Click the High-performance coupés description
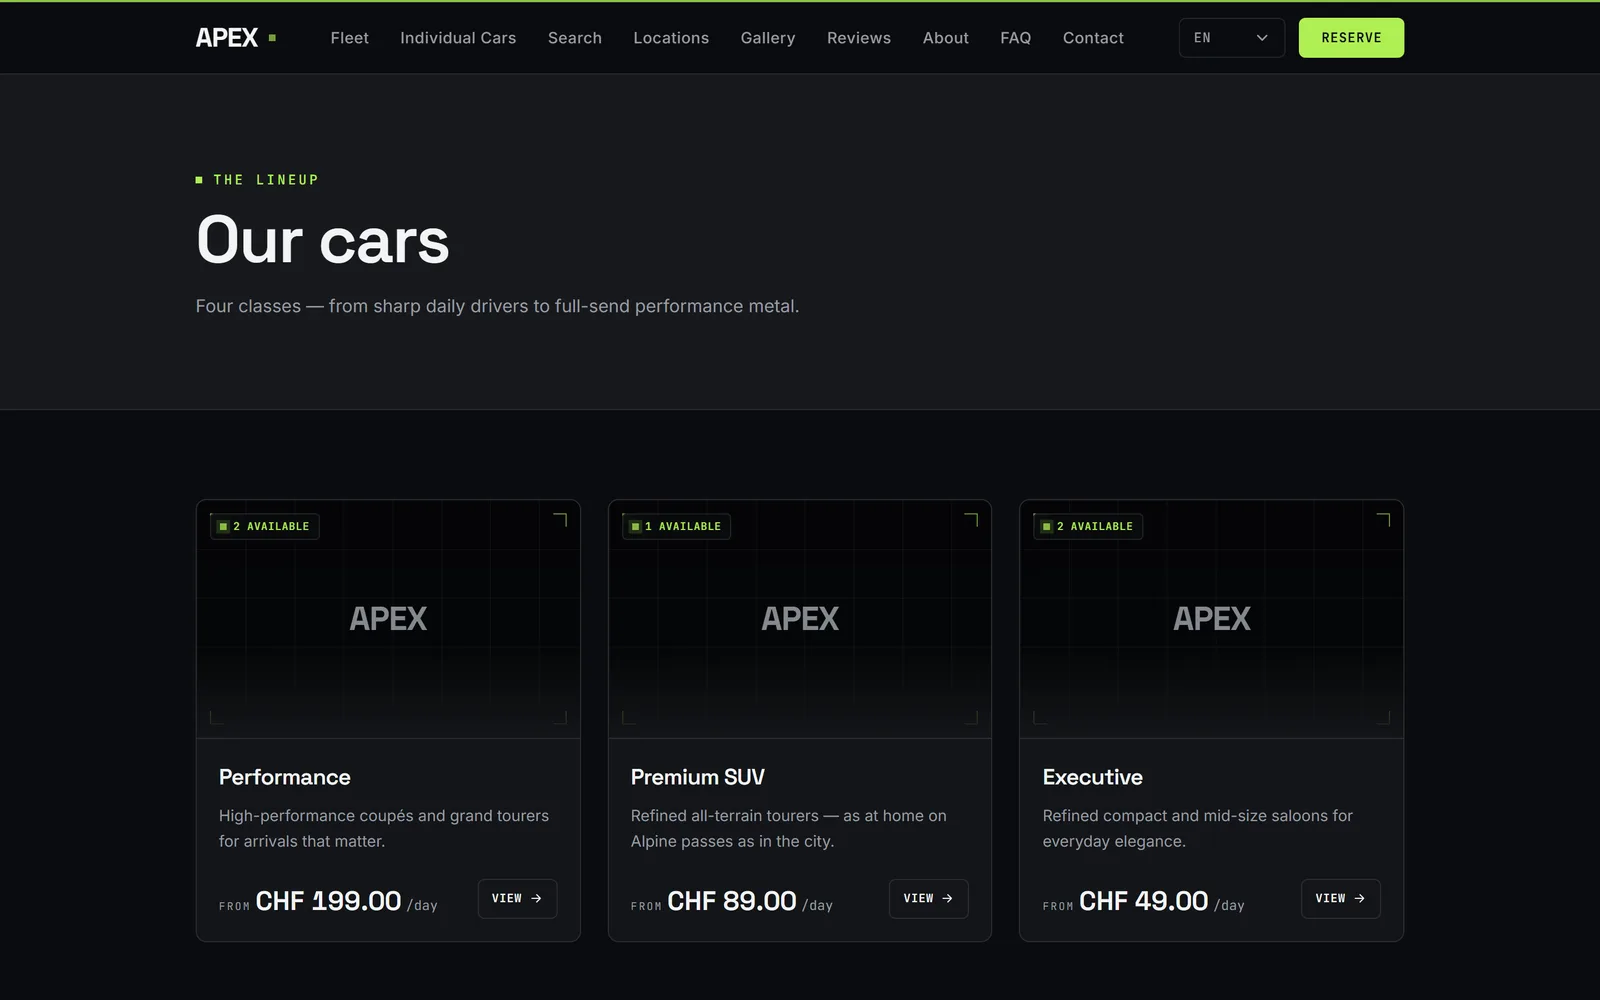Image resolution: width=1600 pixels, height=1000 pixels. tap(384, 828)
